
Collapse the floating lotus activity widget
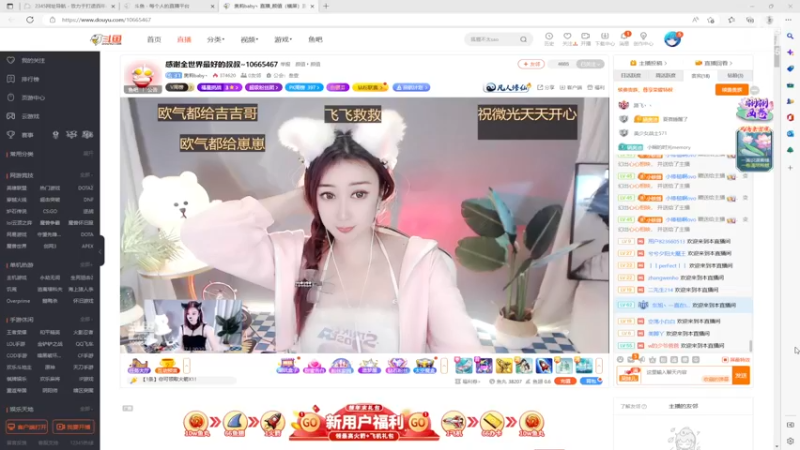(754, 90)
